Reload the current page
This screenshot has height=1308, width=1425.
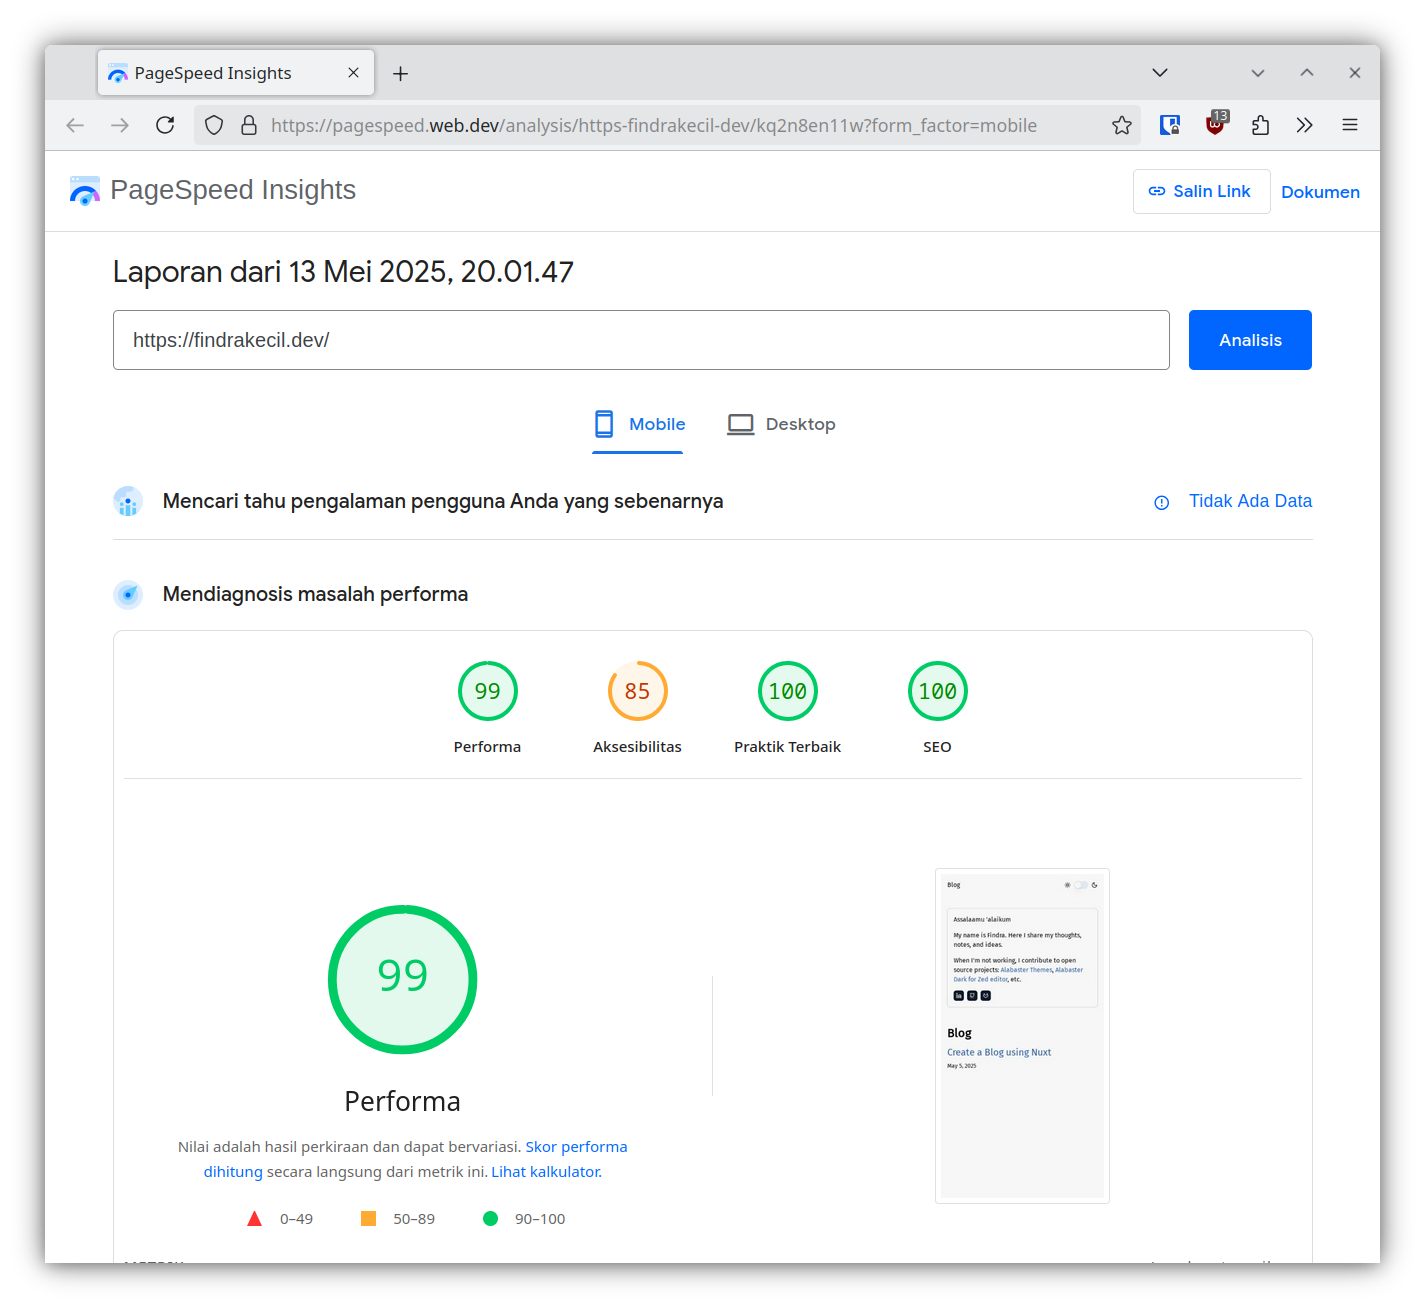click(165, 125)
